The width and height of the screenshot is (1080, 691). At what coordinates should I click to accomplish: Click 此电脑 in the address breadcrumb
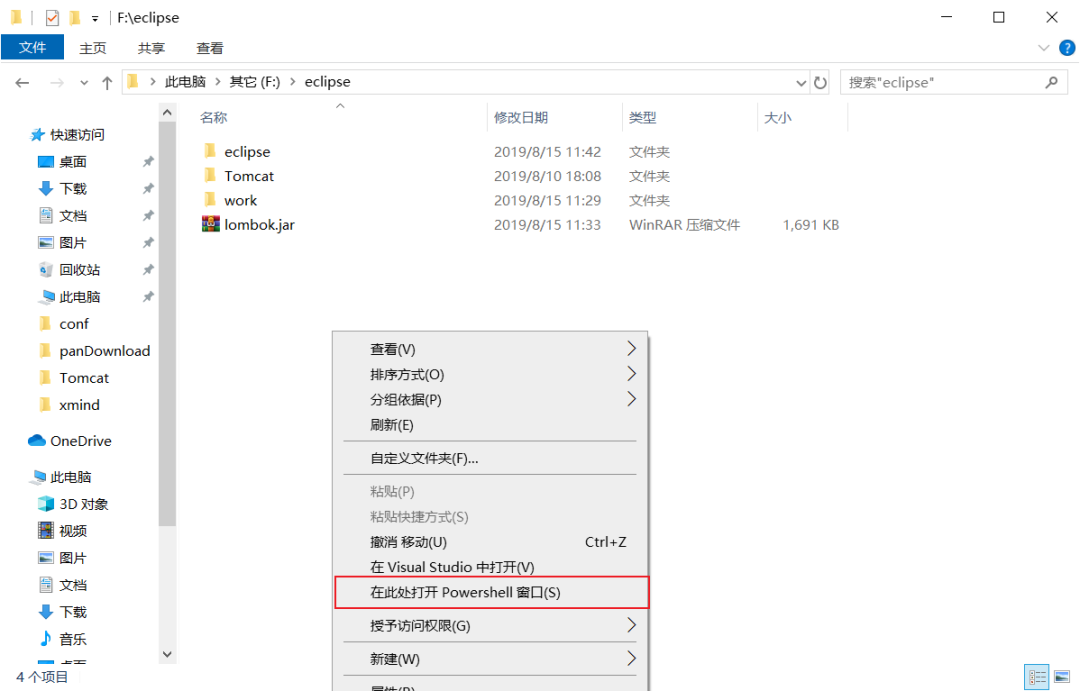[185, 82]
